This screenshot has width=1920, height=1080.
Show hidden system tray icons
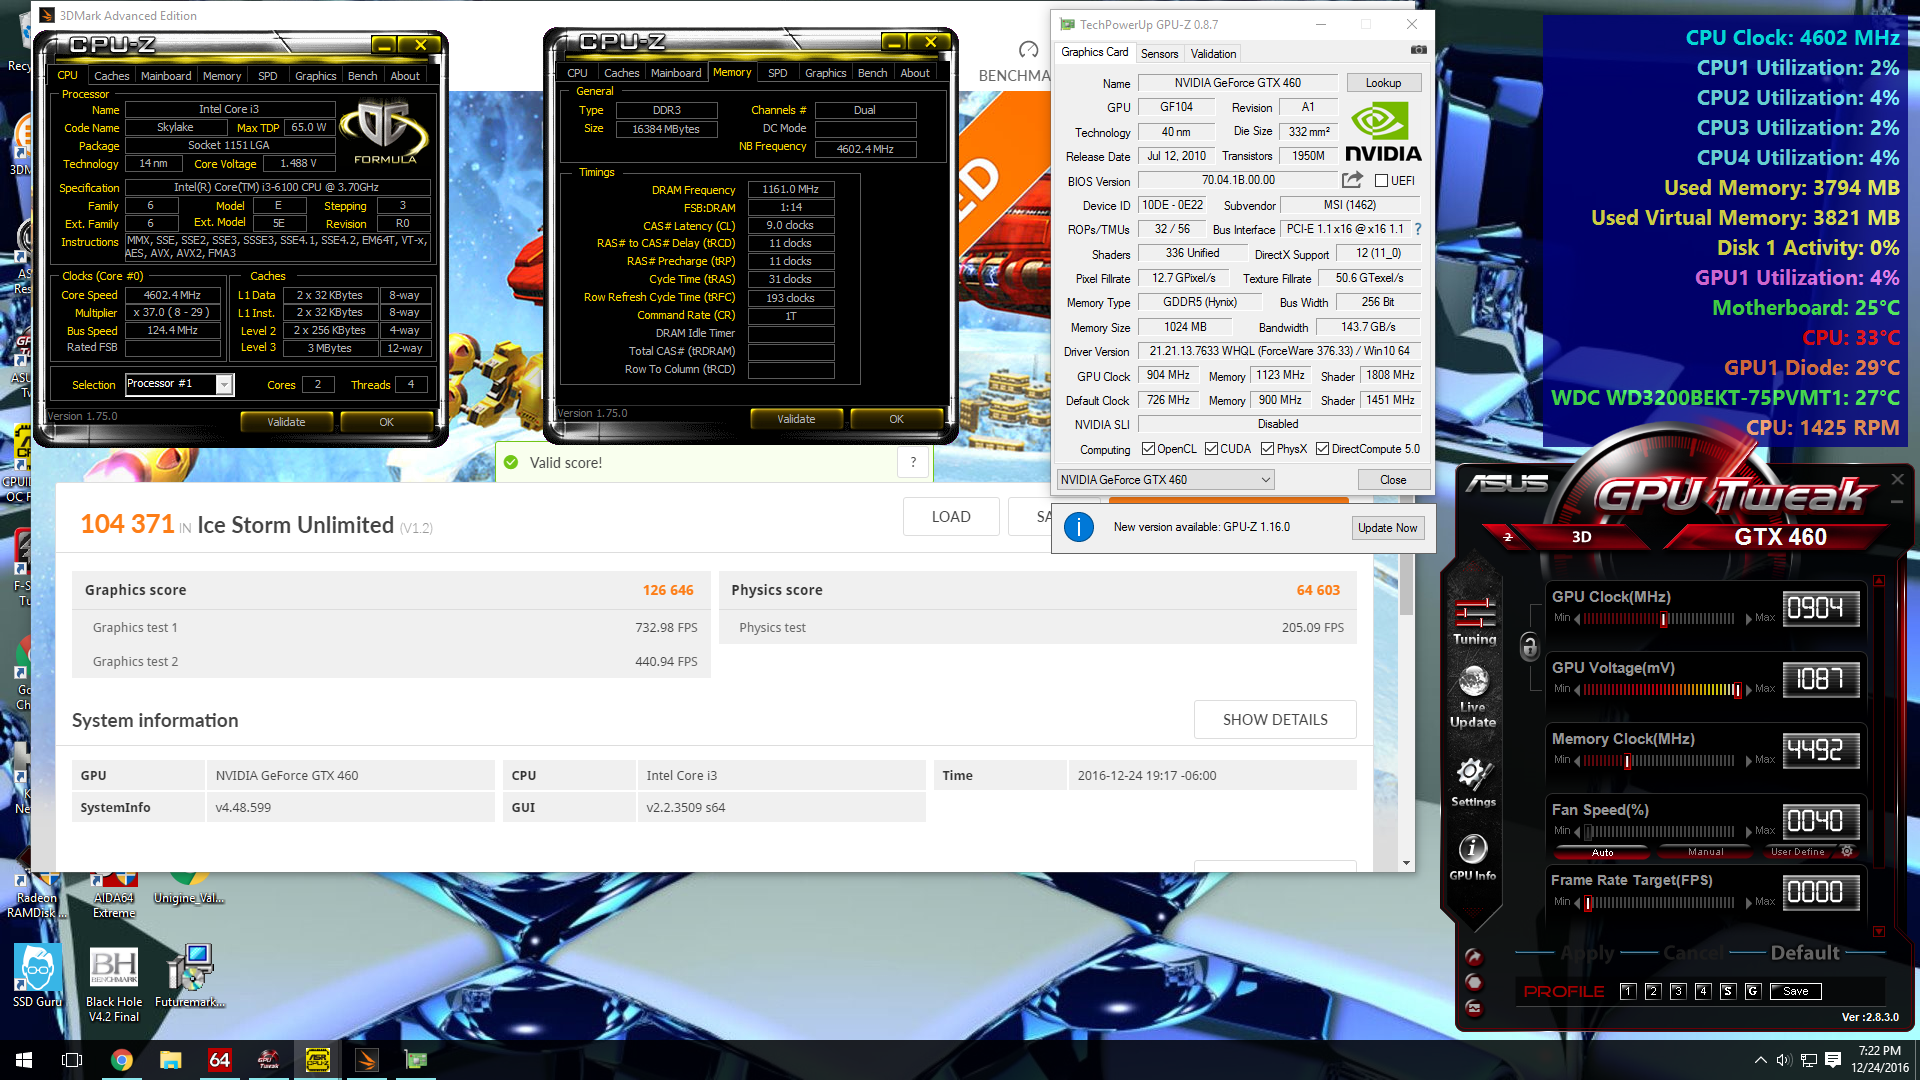[1759, 1060]
